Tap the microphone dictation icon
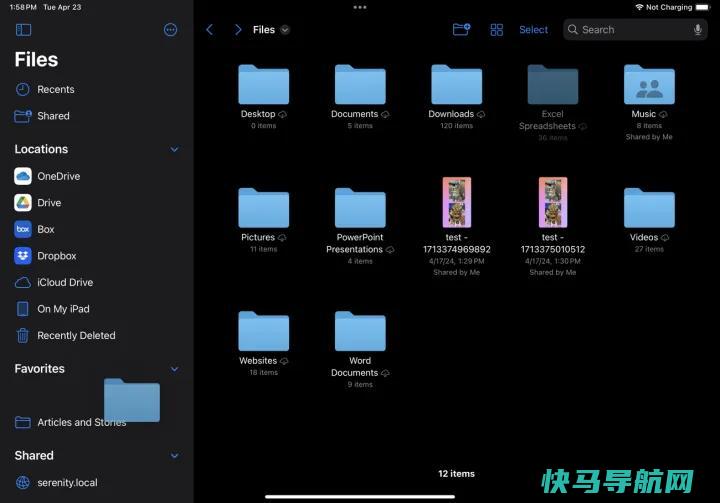The height and width of the screenshot is (503, 720). point(698,30)
